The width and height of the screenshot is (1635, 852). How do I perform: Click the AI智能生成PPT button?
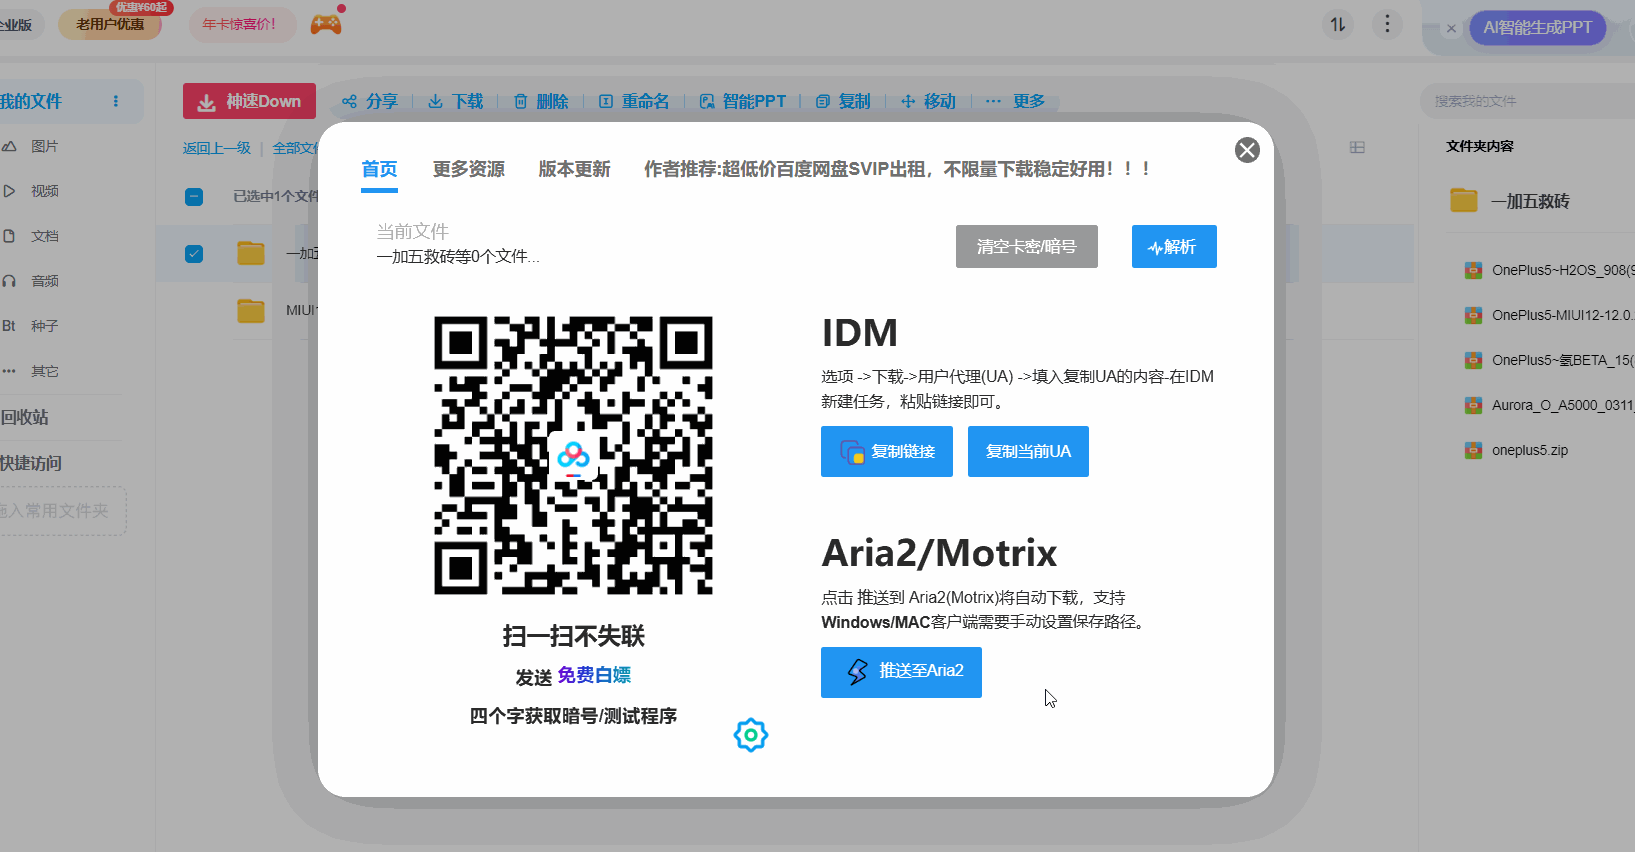pyautogui.click(x=1537, y=27)
